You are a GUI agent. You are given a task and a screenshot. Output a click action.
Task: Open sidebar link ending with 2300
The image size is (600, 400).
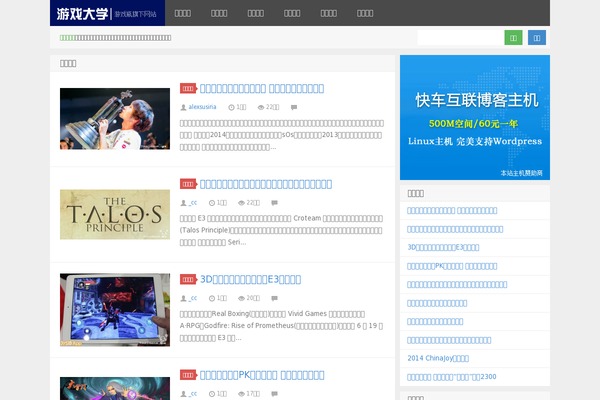pos(452,377)
